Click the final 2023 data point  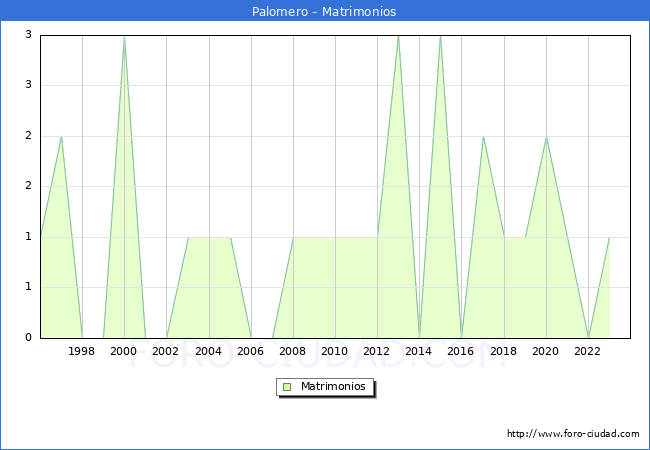coord(609,237)
